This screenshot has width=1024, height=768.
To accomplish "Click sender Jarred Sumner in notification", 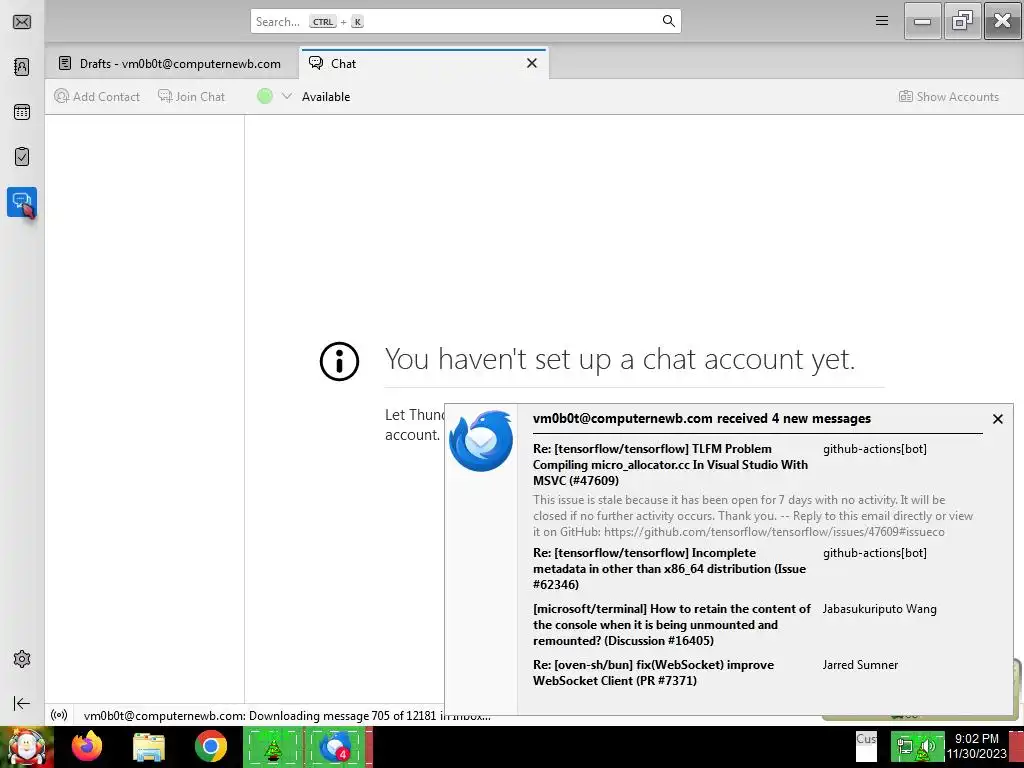I will 860,665.
